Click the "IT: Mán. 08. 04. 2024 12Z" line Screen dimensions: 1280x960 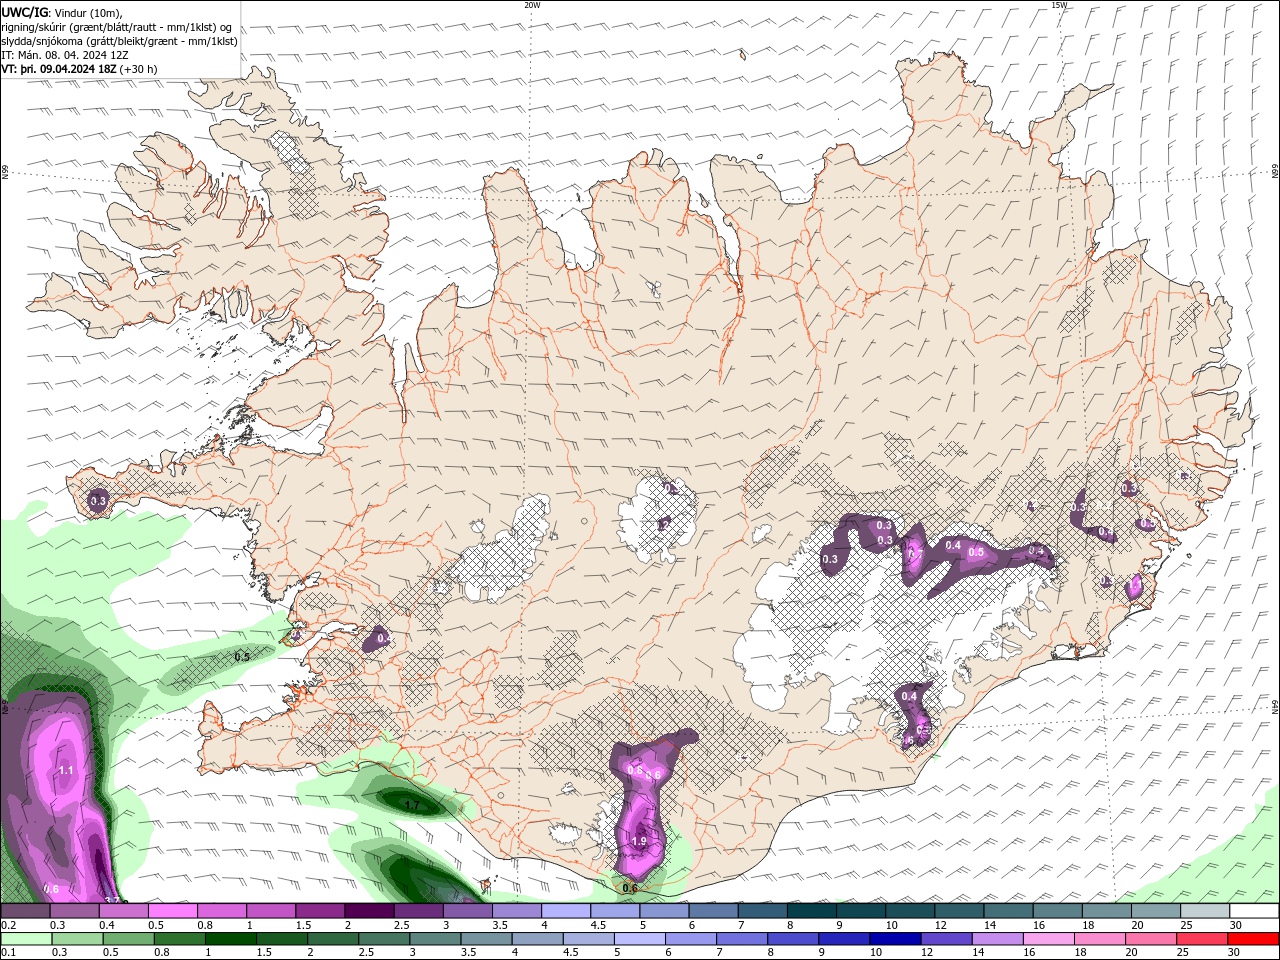67,55
